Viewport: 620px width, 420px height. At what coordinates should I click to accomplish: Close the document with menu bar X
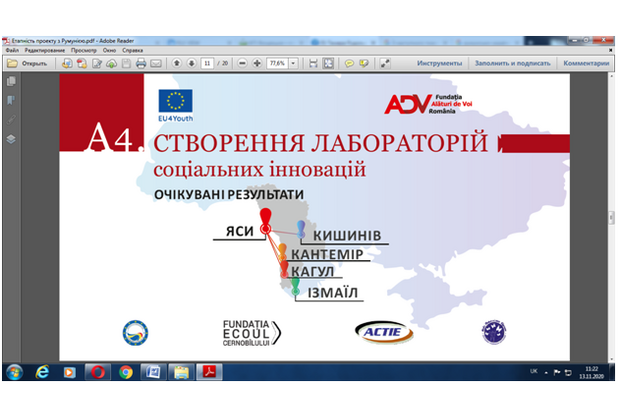click(611, 51)
